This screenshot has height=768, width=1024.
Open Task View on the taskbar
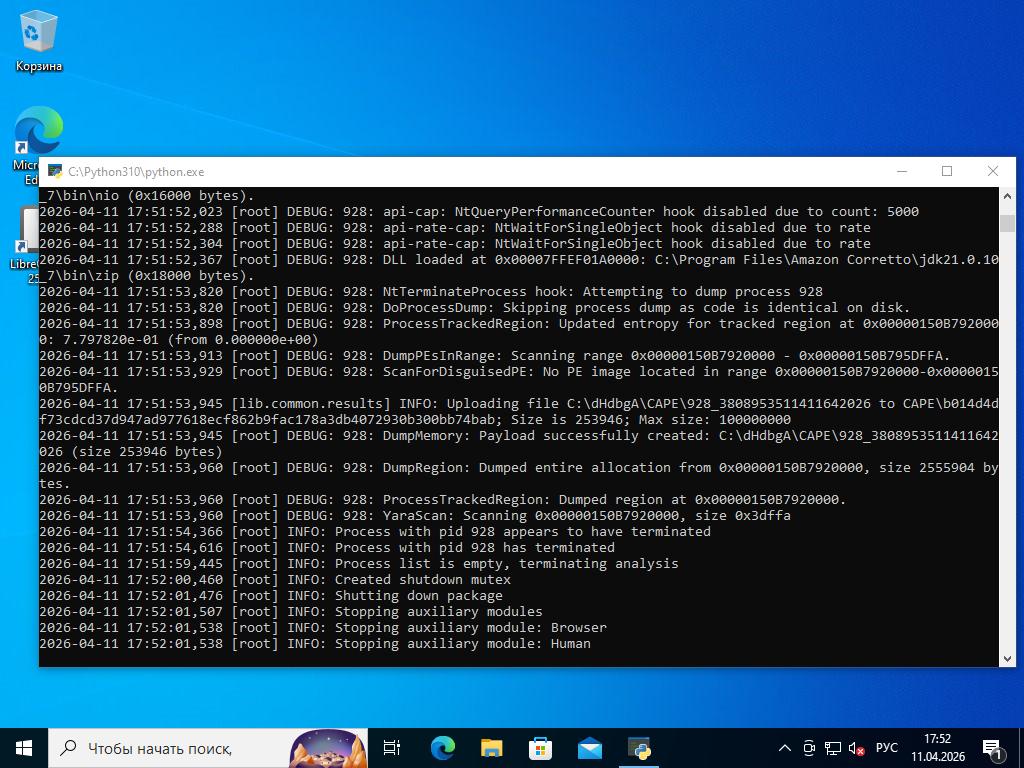click(392, 748)
